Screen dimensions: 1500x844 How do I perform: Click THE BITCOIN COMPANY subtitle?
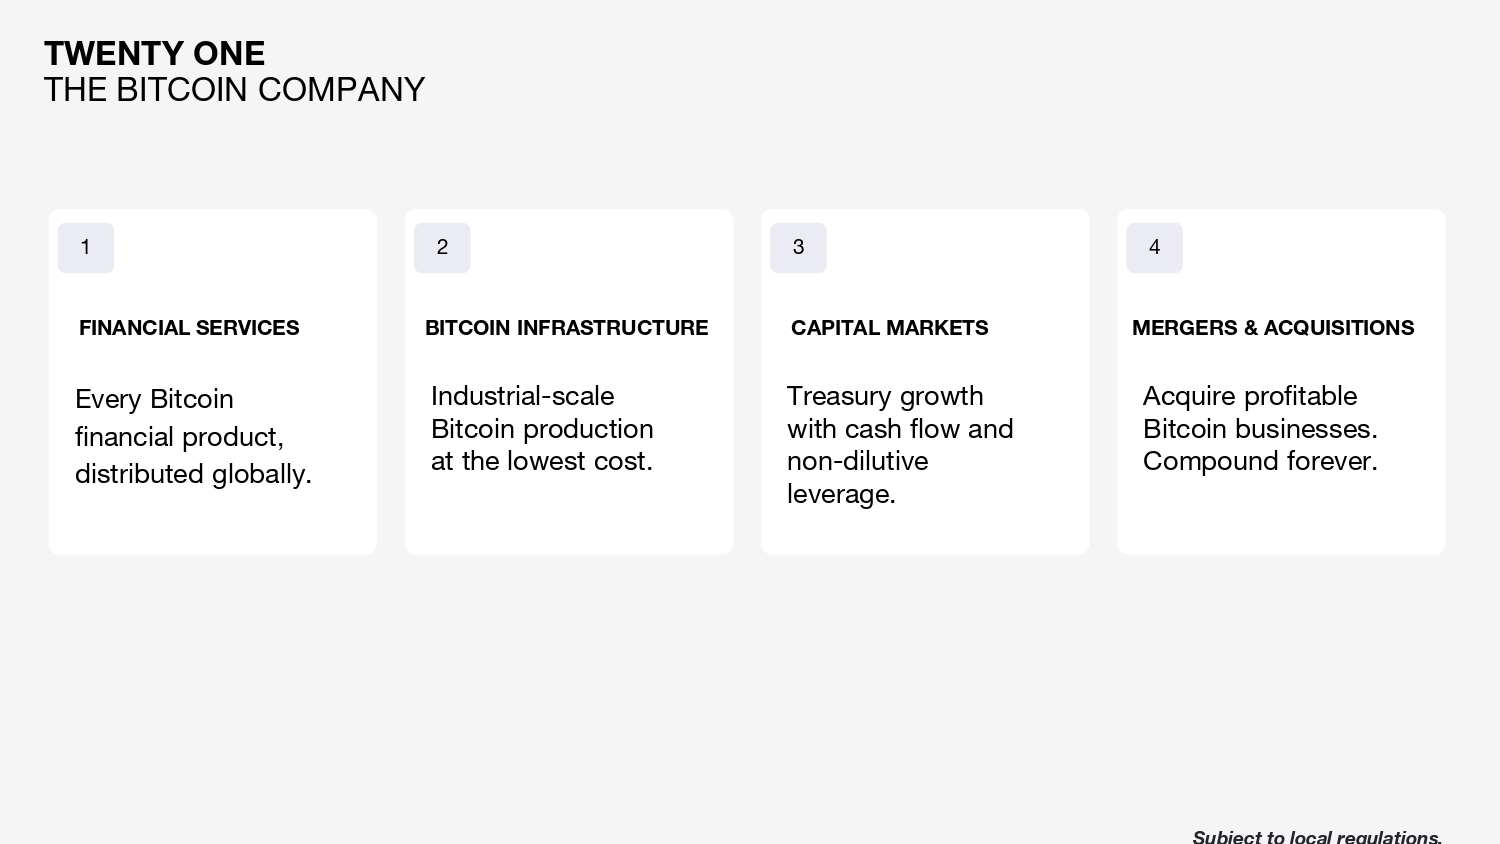(x=235, y=90)
